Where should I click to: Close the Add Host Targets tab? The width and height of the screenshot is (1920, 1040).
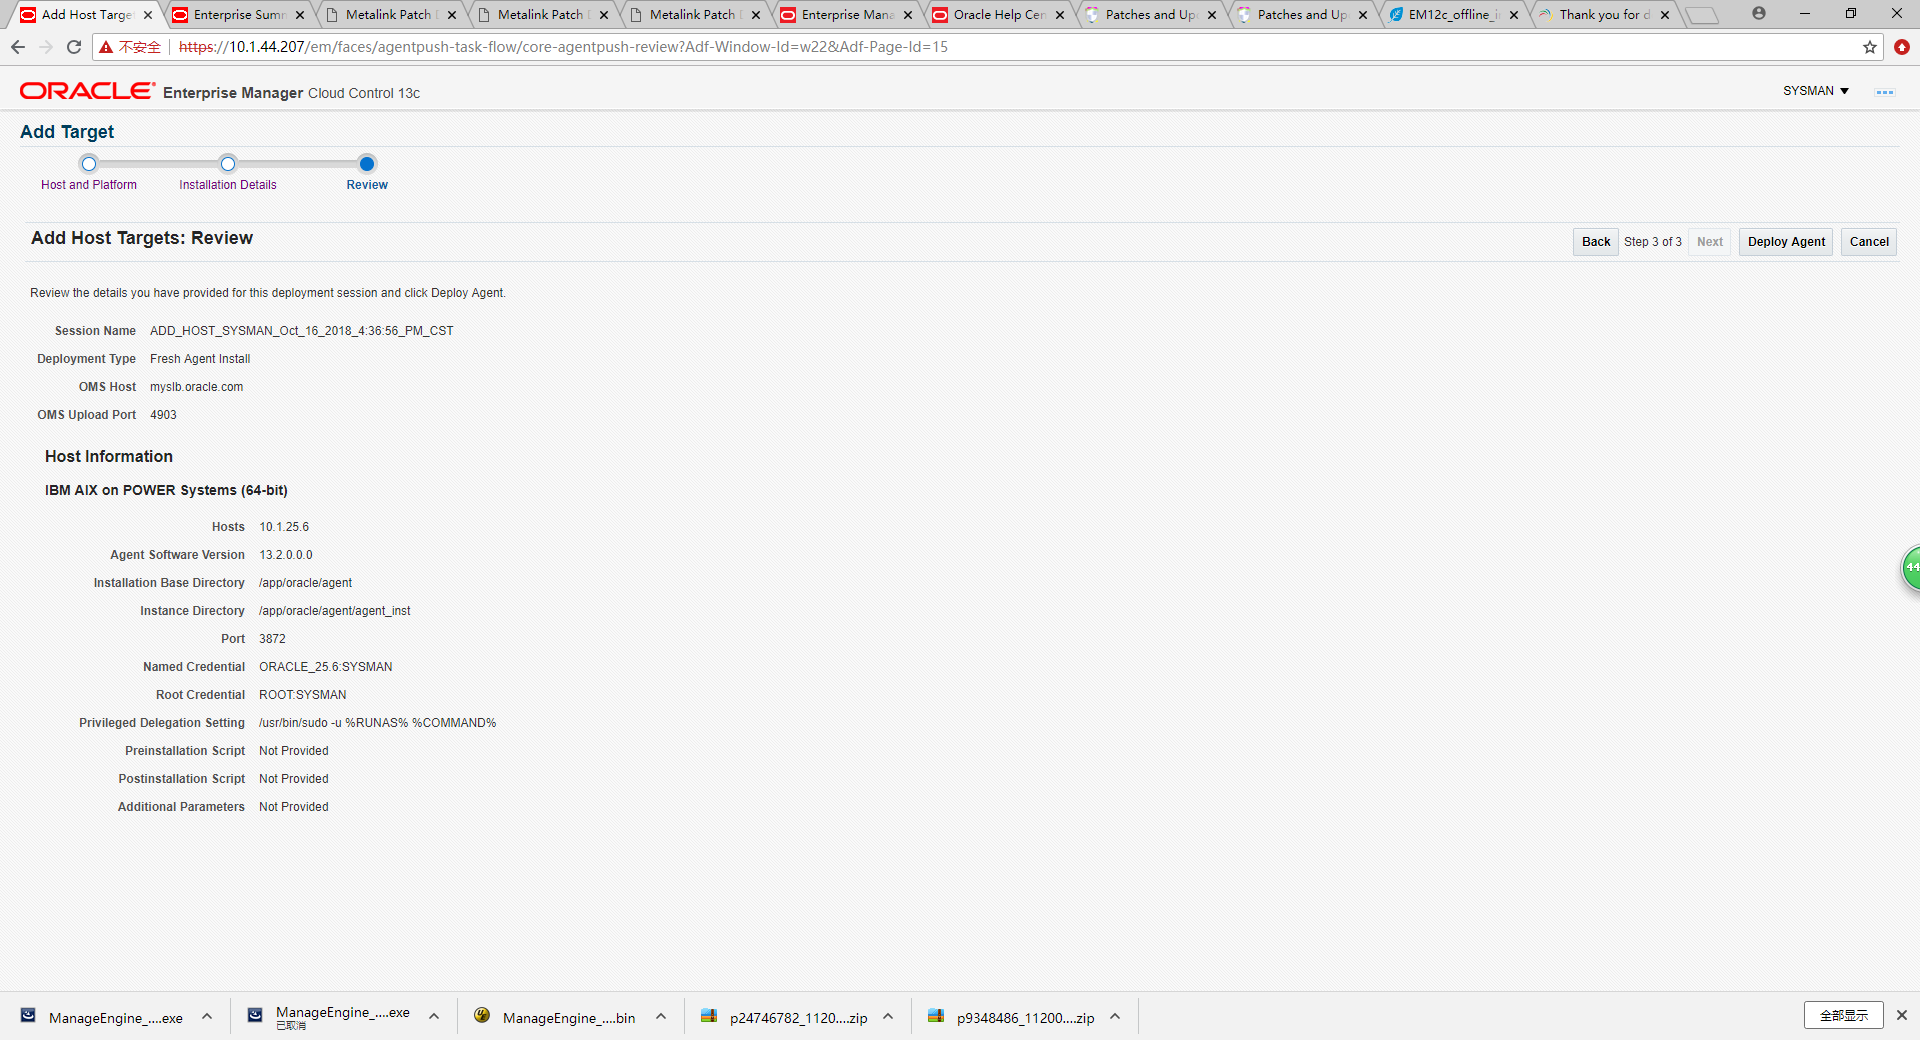pos(148,15)
